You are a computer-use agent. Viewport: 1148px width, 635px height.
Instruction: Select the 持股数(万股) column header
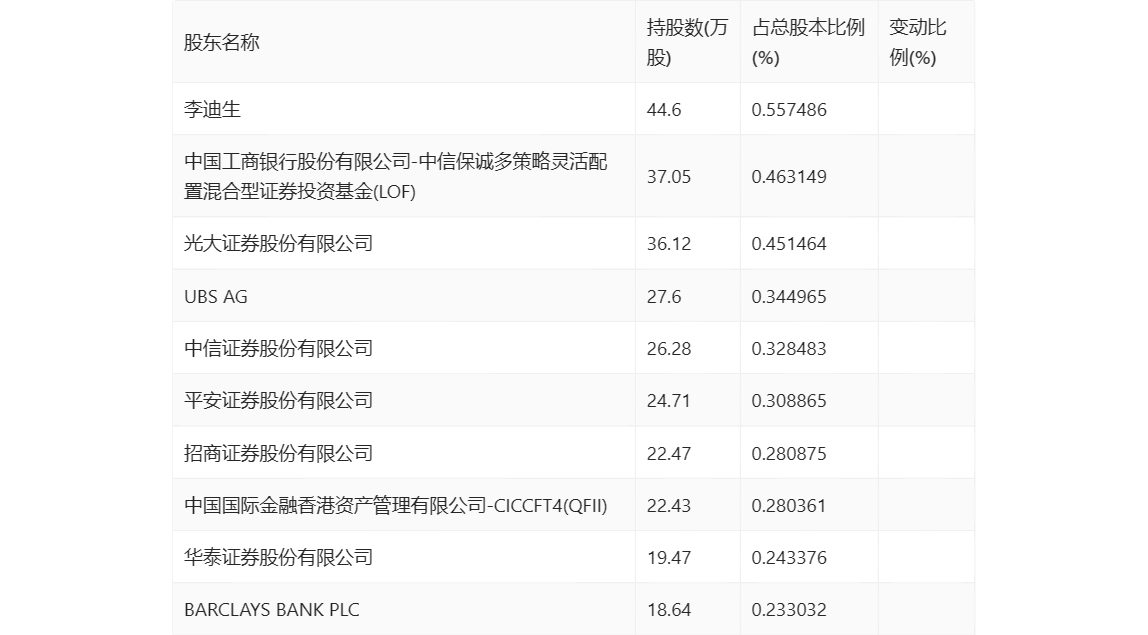point(687,42)
